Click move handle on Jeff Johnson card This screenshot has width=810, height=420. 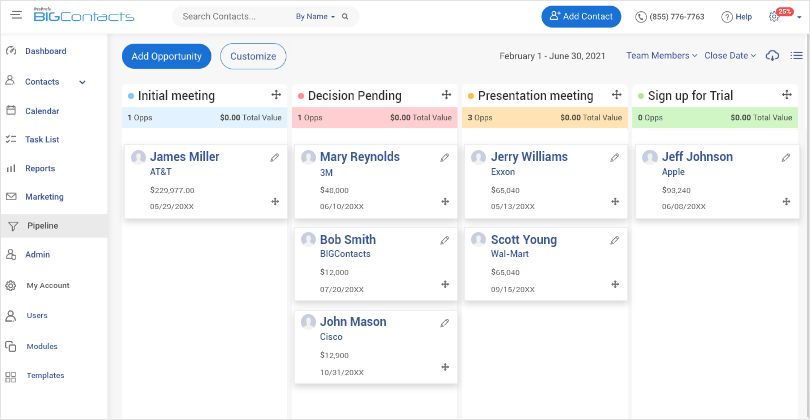[x=786, y=201]
